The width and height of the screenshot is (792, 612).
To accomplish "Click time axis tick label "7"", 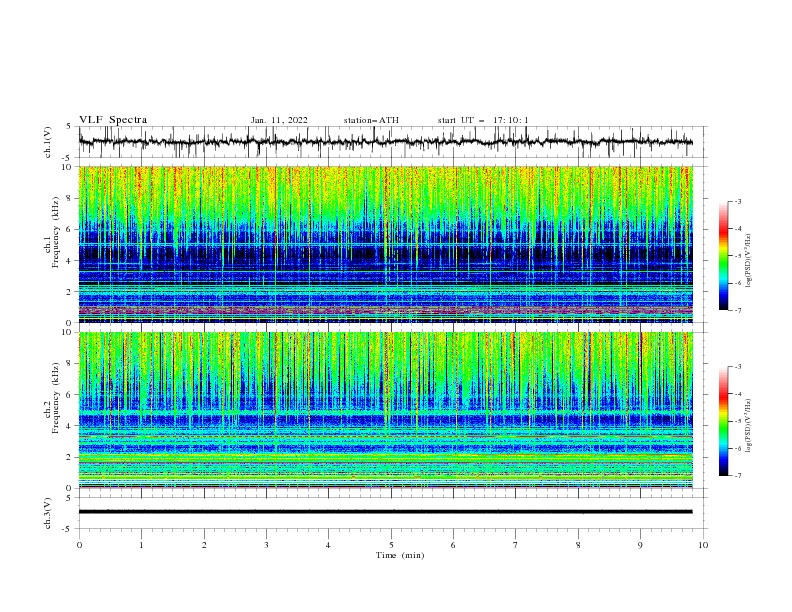I will 516,545.
